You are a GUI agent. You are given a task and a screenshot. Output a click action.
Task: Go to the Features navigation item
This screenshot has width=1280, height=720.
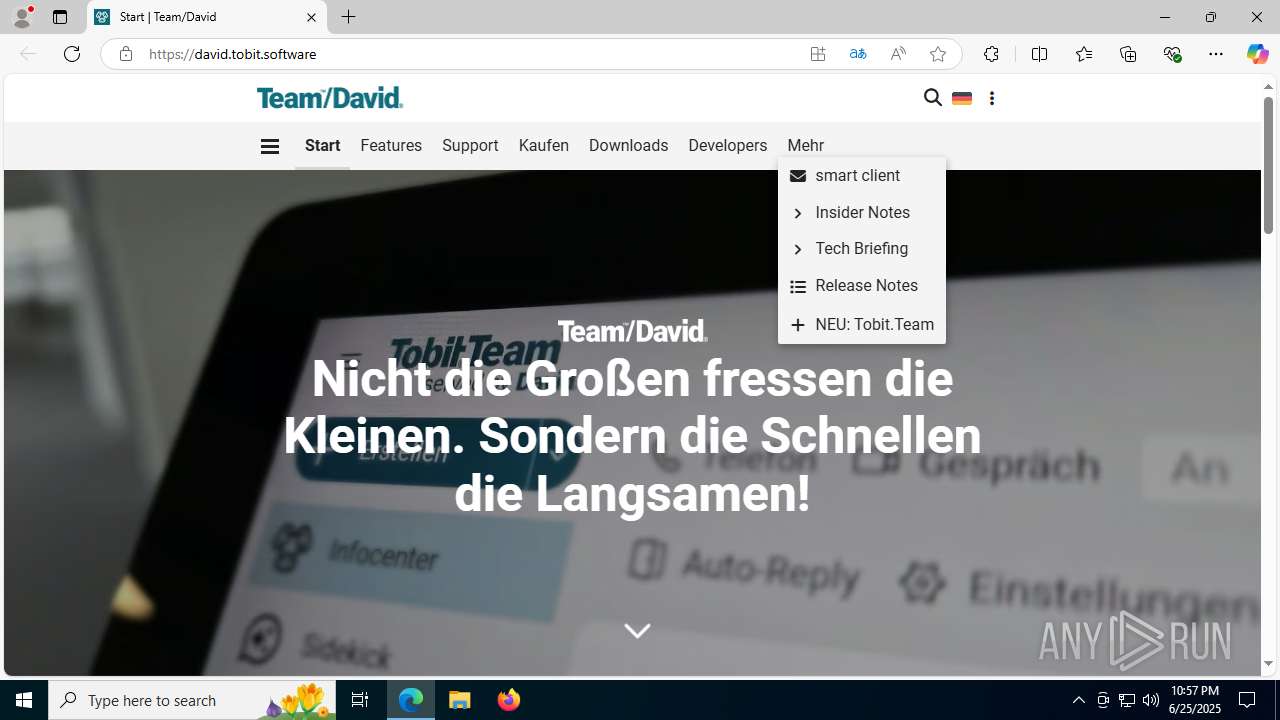pos(391,146)
